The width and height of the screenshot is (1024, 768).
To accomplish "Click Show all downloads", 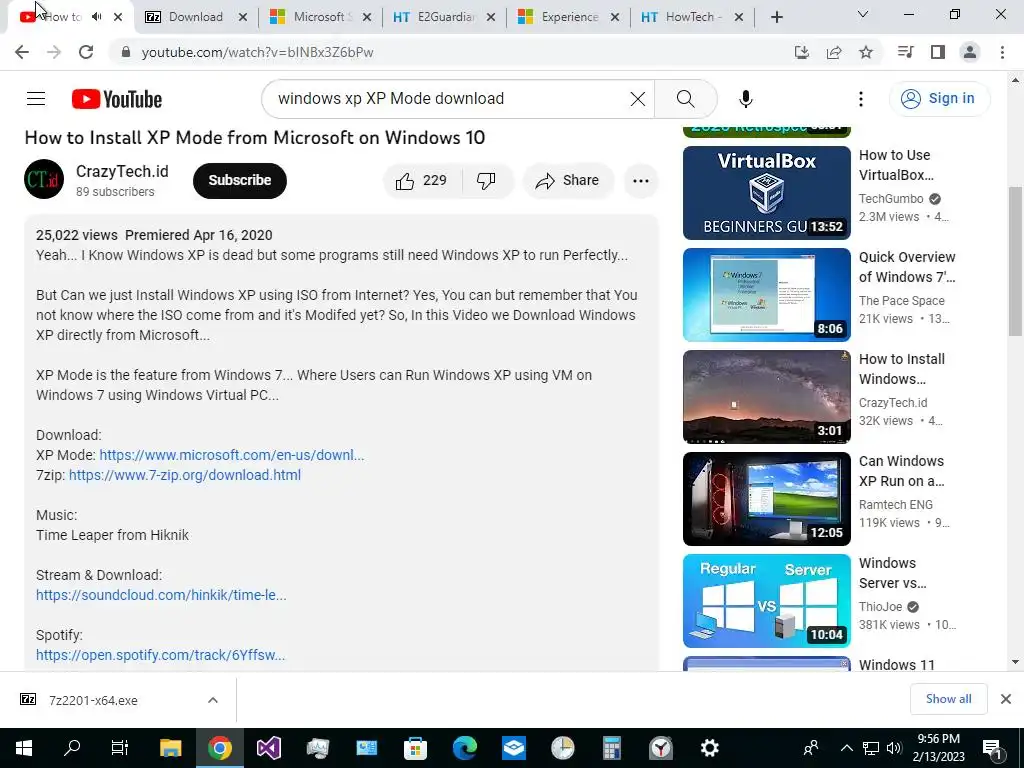I will click(x=948, y=699).
